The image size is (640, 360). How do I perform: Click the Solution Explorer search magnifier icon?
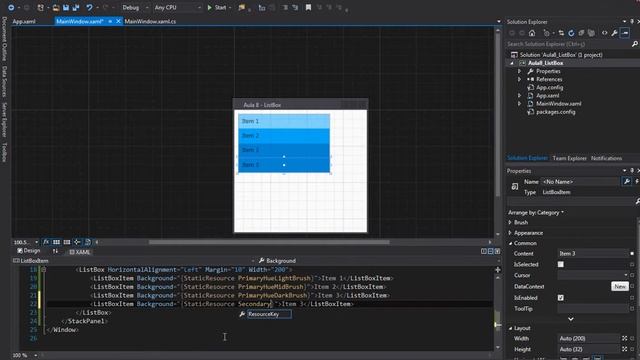click(634, 44)
